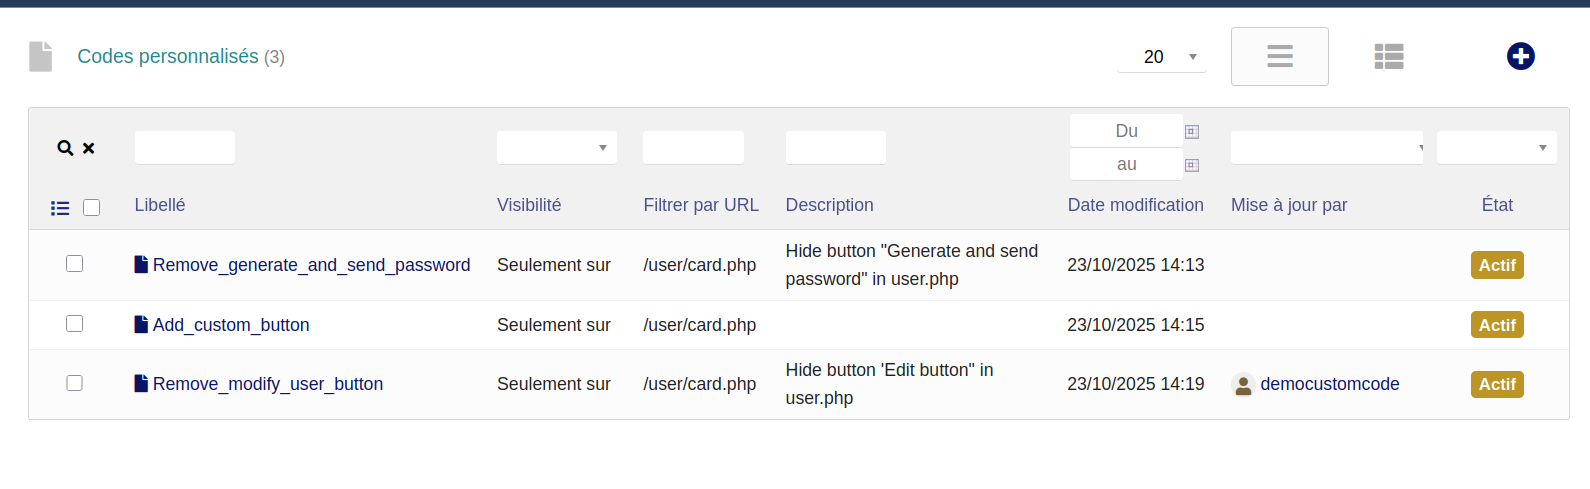Image resolution: width=1590 pixels, height=489 pixels.
Task: Sort by the Date modification column header
Action: coord(1135,205)
